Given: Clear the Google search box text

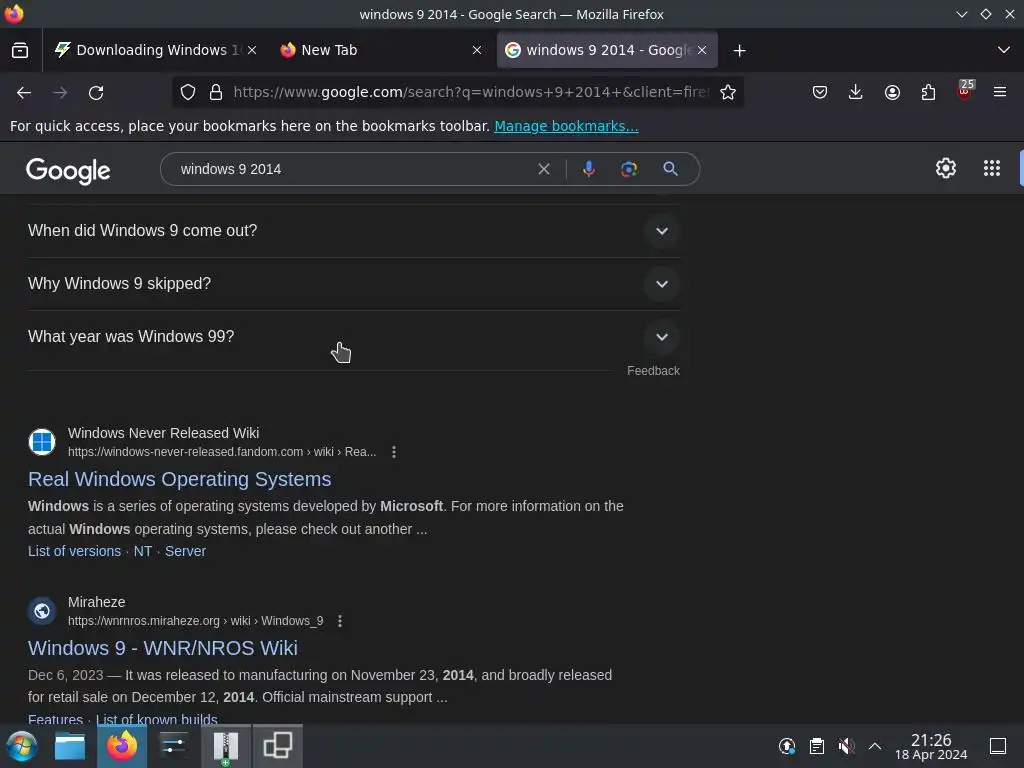Looking at the screenshot, I should pos(543,169).
